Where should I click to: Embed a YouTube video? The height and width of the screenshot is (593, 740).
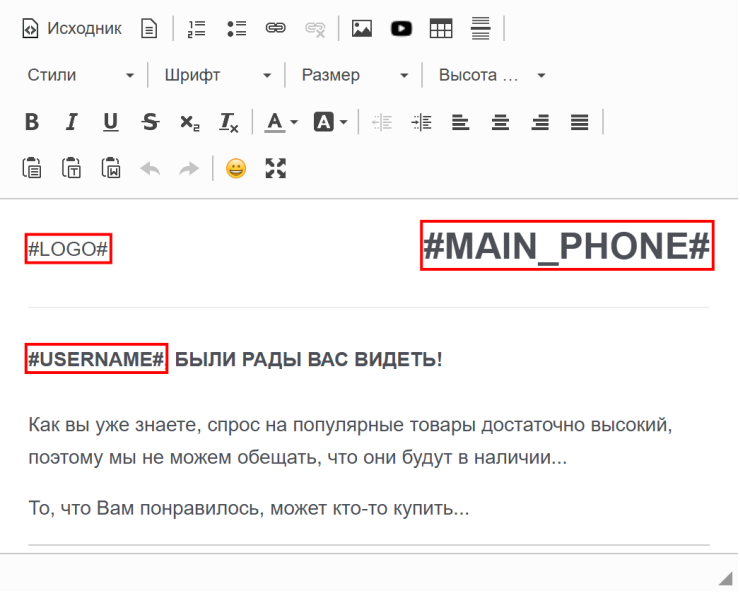click(x=401, y=28)
